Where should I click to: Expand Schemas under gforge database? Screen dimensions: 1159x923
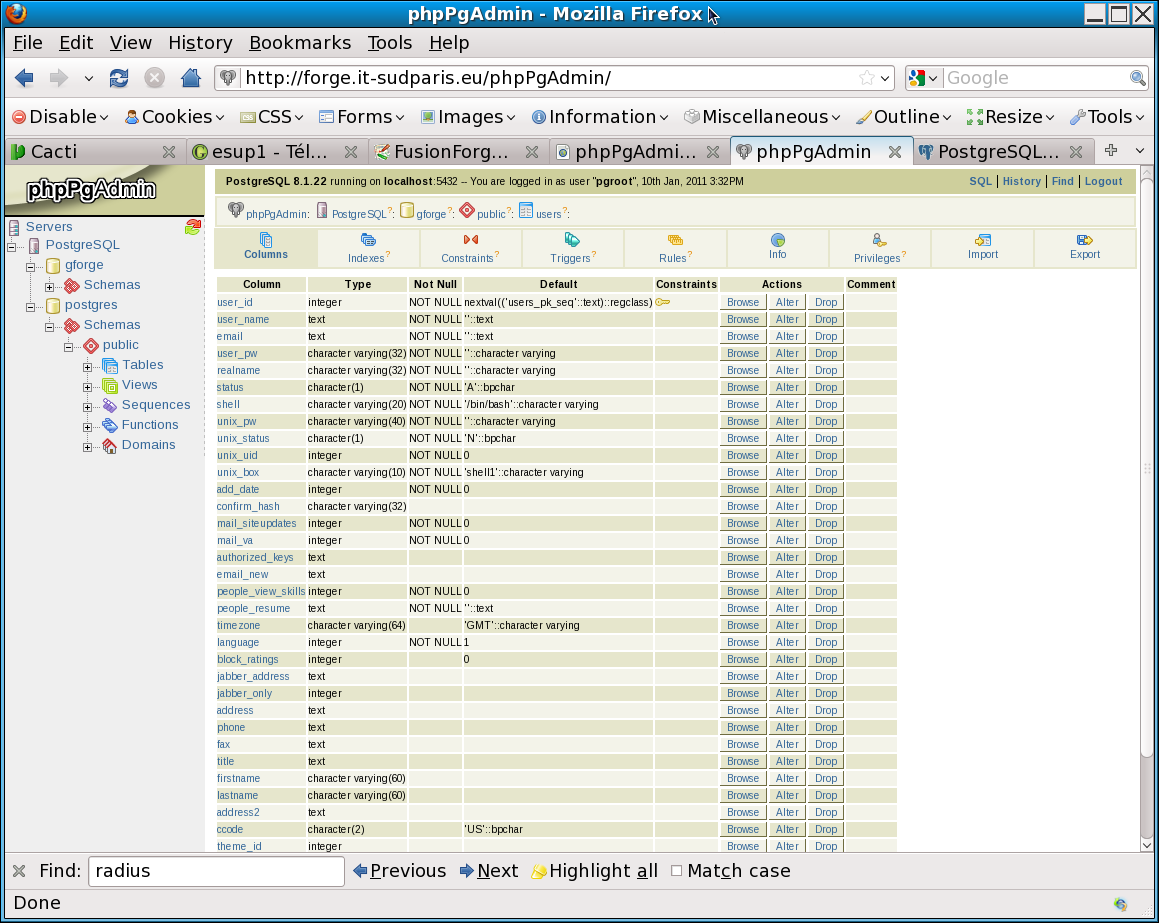click(x=50, y=286)
